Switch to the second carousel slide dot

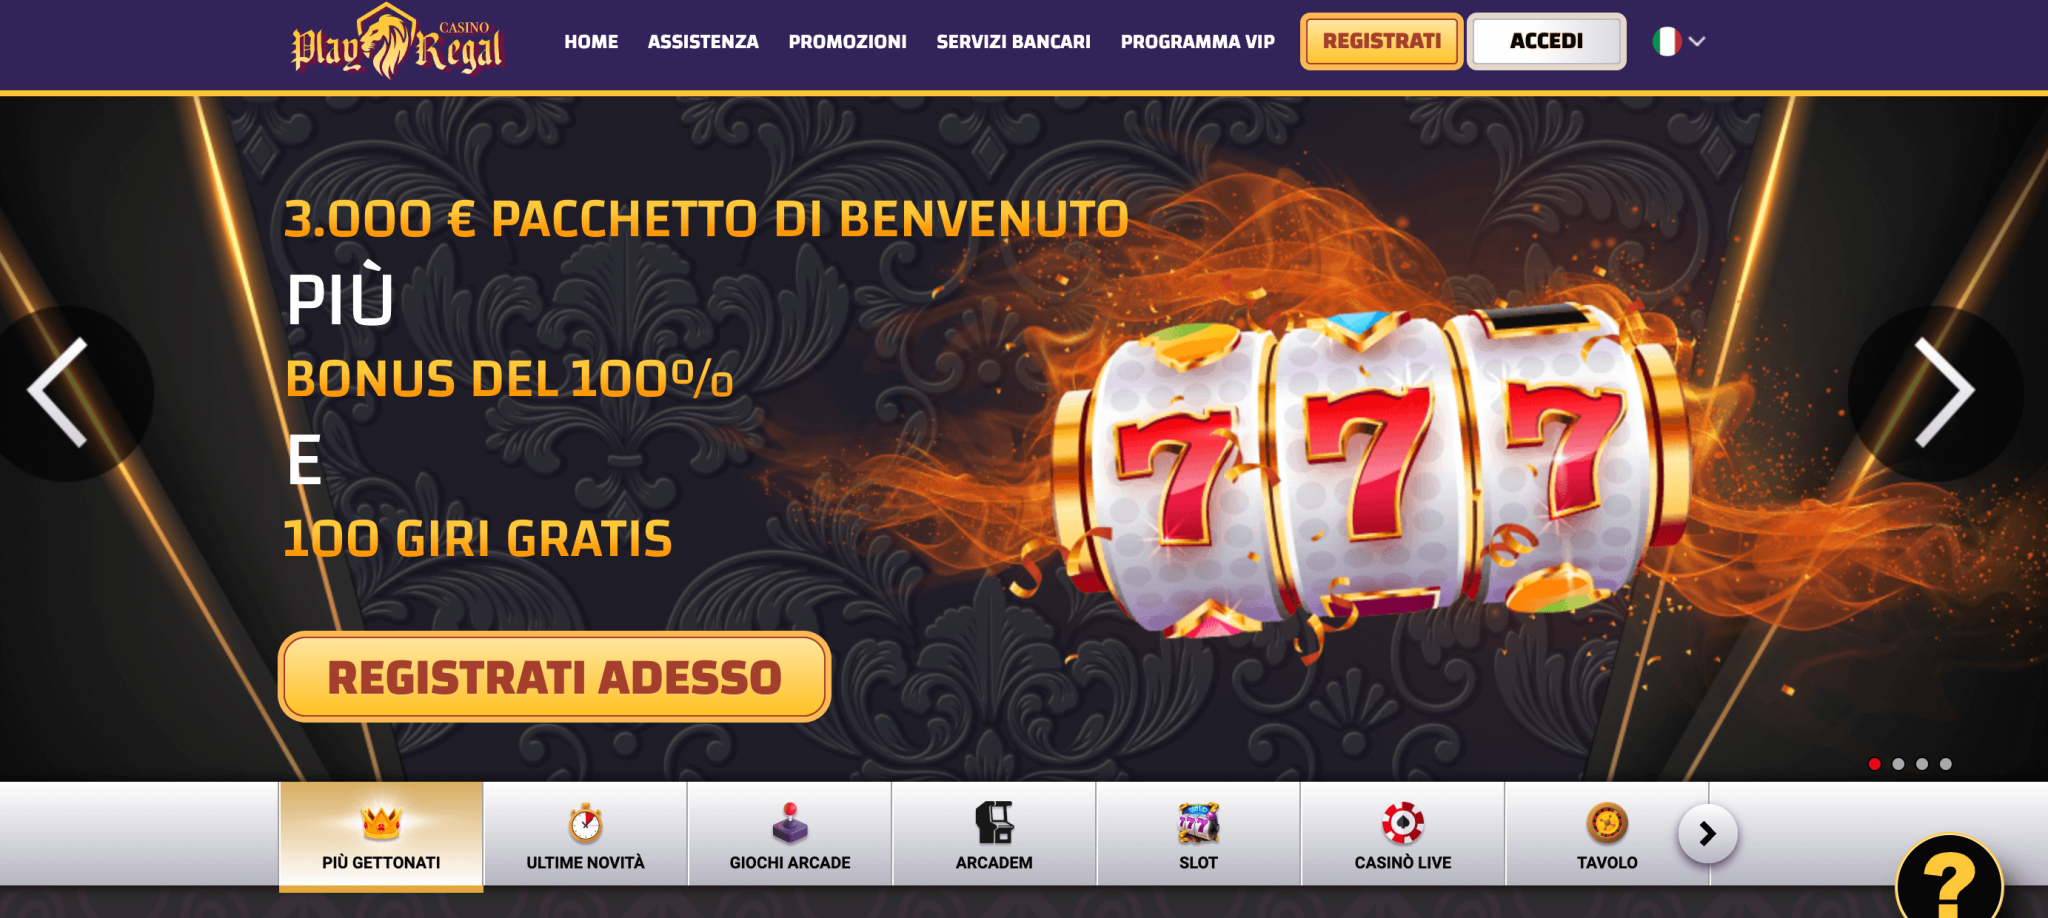click(x=1898, y=764)
